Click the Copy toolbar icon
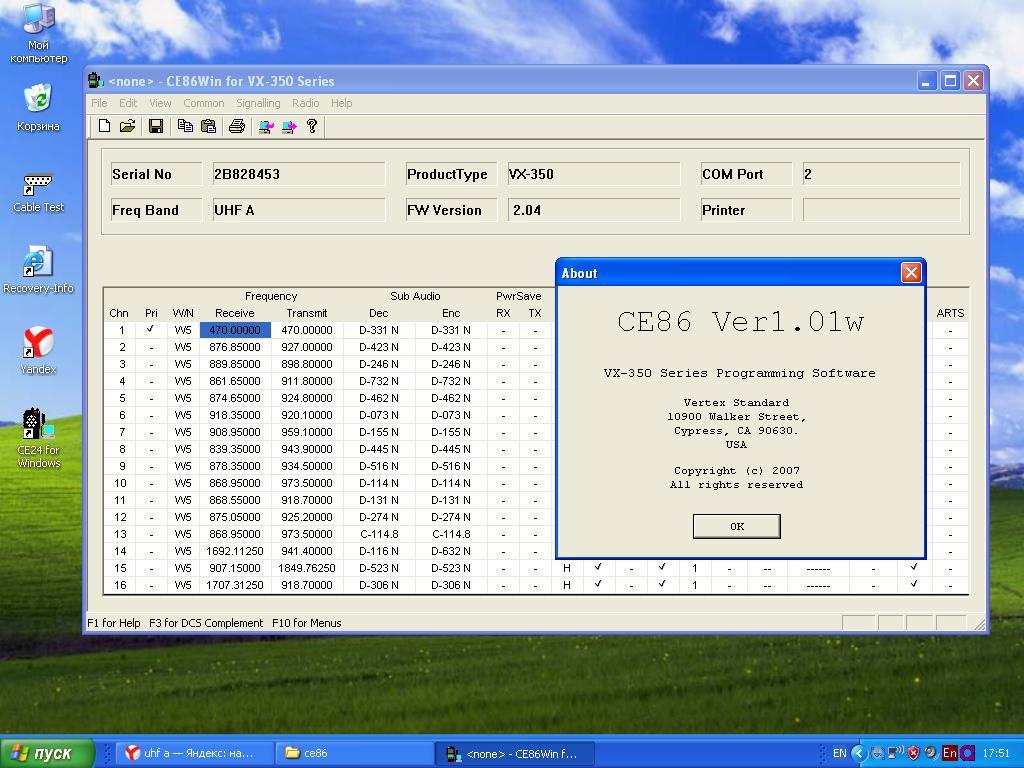This screenshot has width=1024, height=768. 185,126
